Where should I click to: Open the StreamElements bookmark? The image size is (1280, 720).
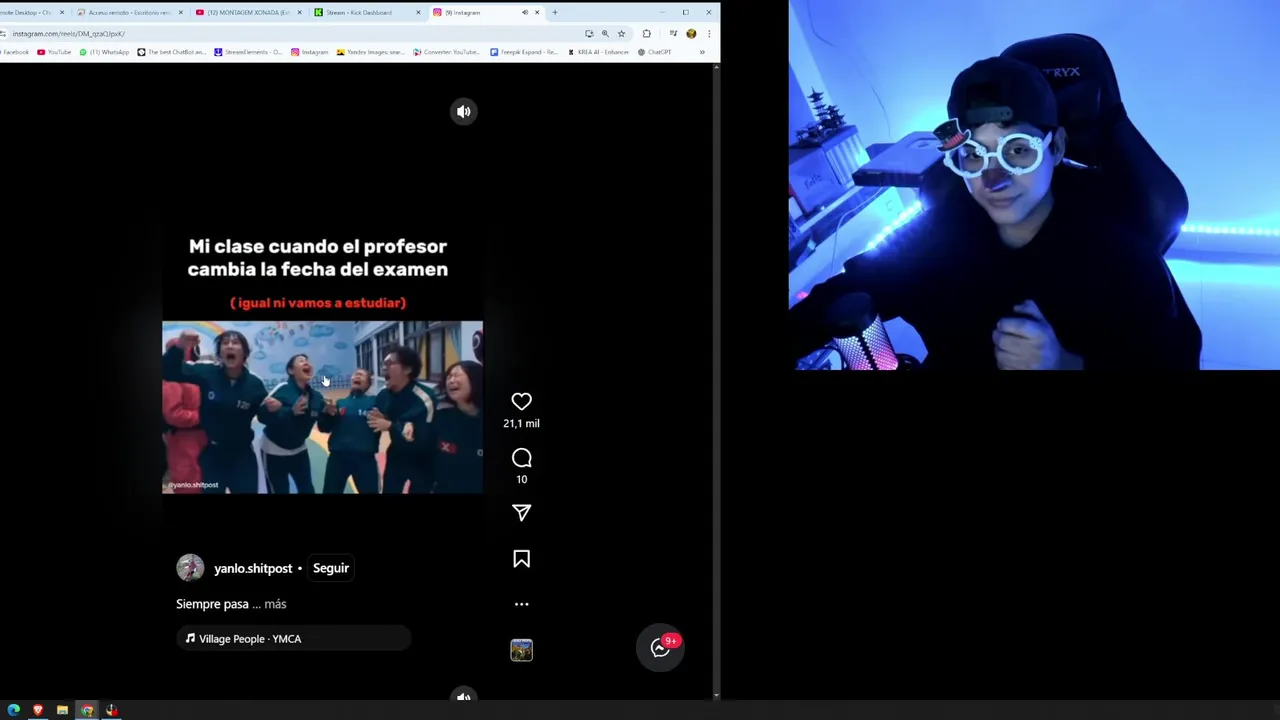[x=248, y=52]
